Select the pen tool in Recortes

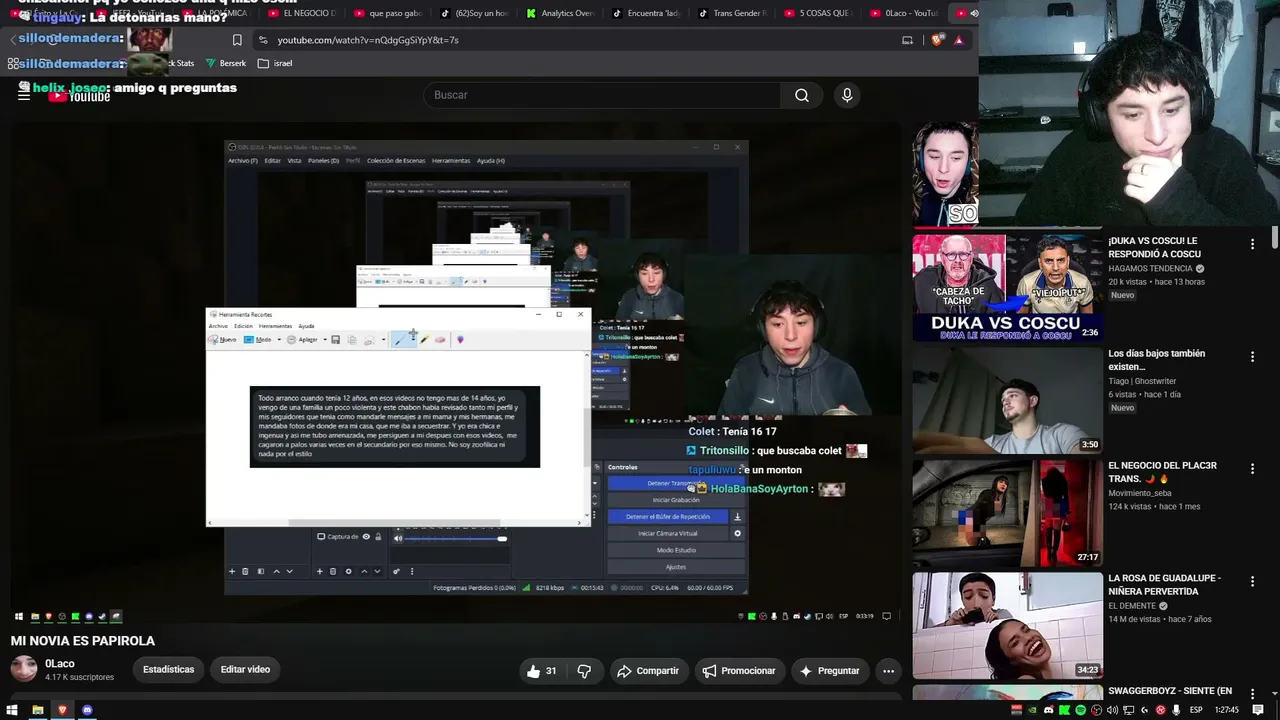(x=399, y=340)
